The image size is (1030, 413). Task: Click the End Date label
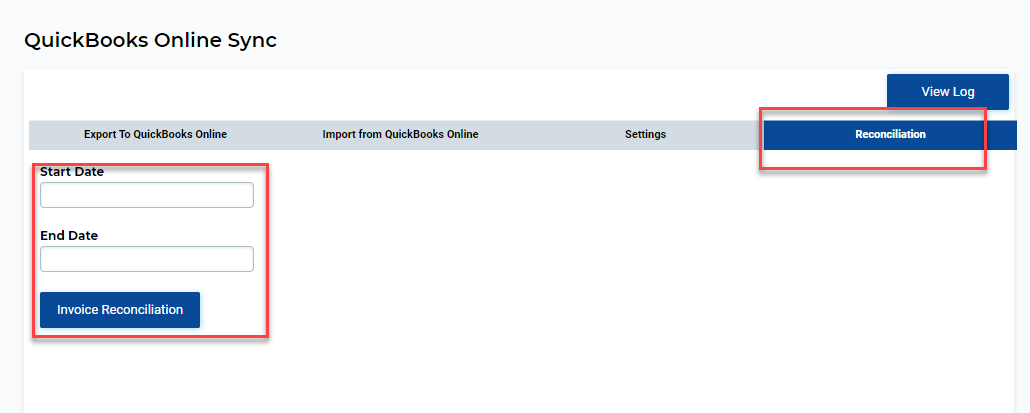coord(69,236)
